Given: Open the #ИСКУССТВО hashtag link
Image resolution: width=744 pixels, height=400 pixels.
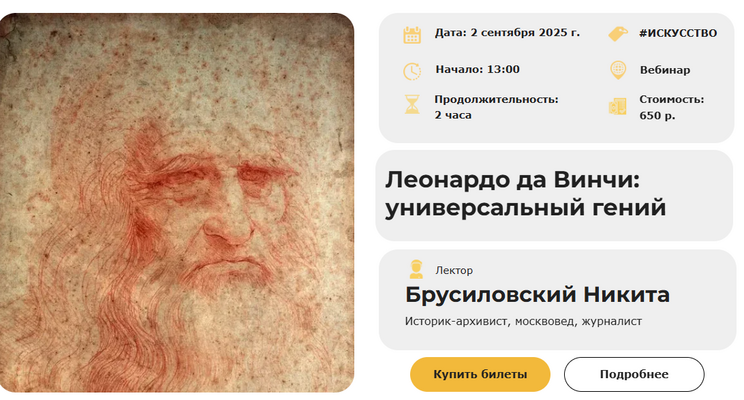Looking at the screenshot, I should (x=678, y=33).
